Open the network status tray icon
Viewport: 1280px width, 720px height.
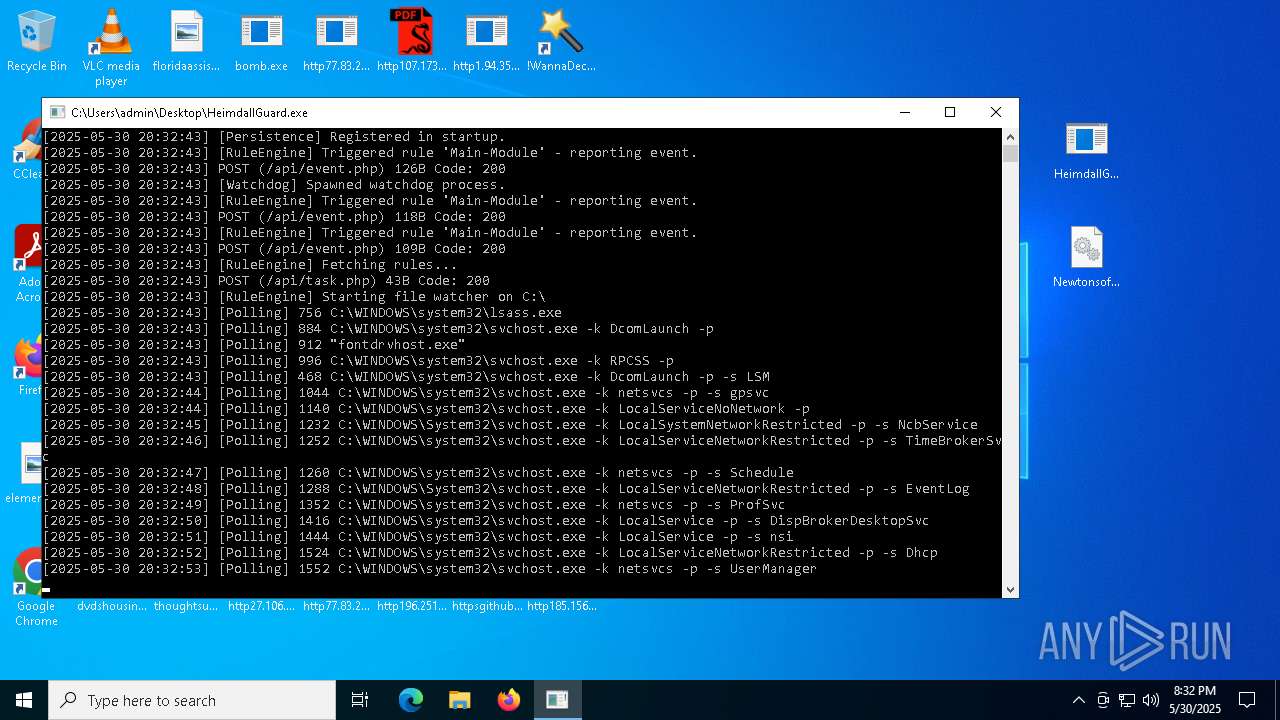click(1127, 700)
